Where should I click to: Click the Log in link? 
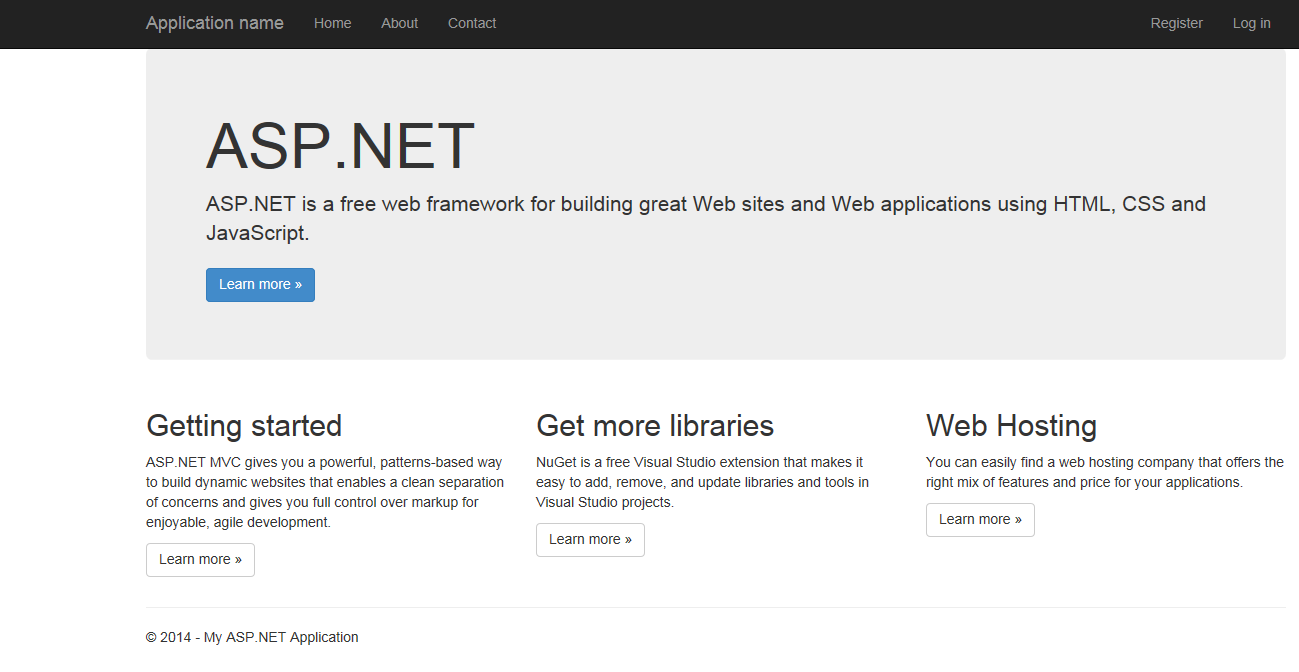1251,23
